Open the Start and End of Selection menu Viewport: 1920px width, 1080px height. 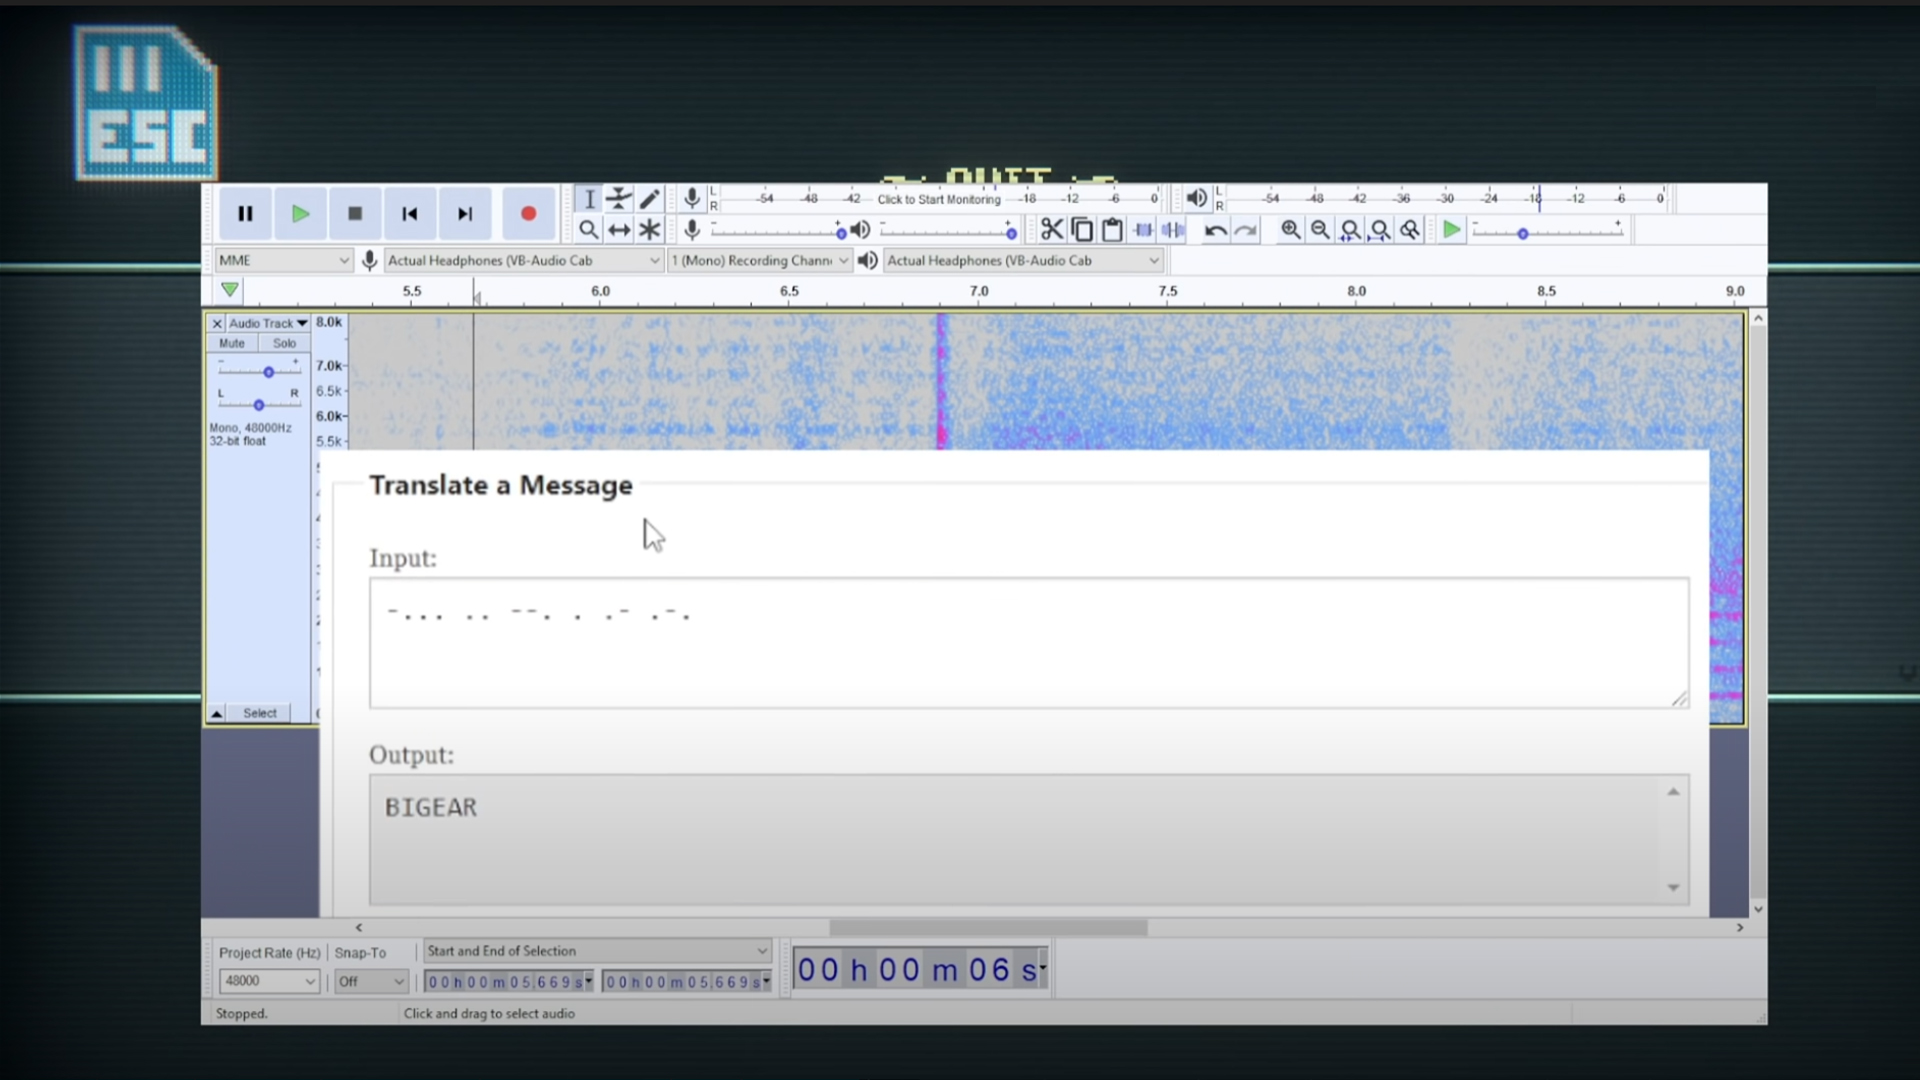(x=597, y=951)
